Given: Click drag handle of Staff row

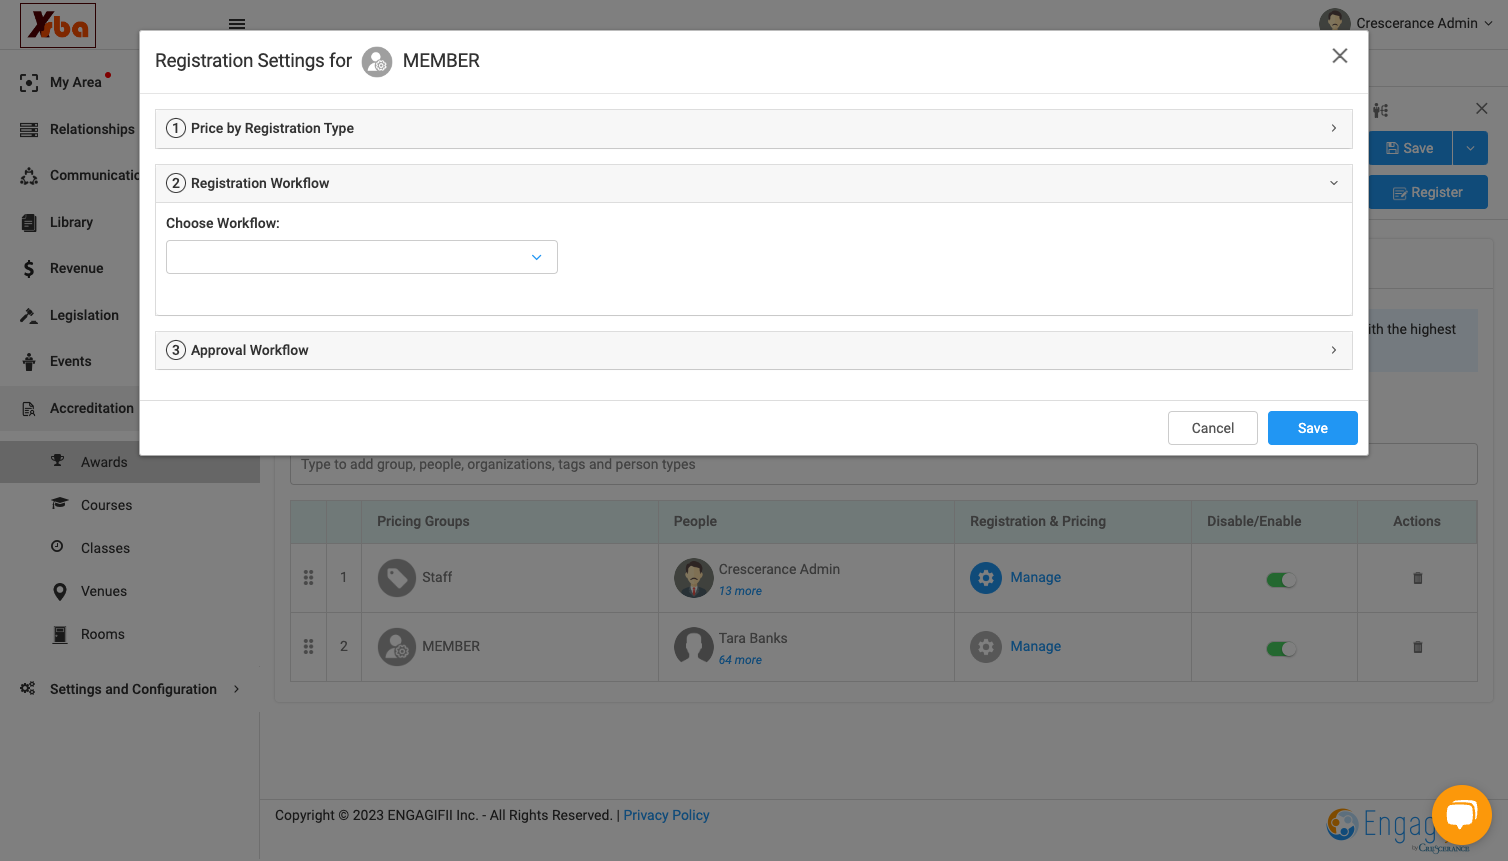Looking at the screenshot, I should tap(308, 578).
